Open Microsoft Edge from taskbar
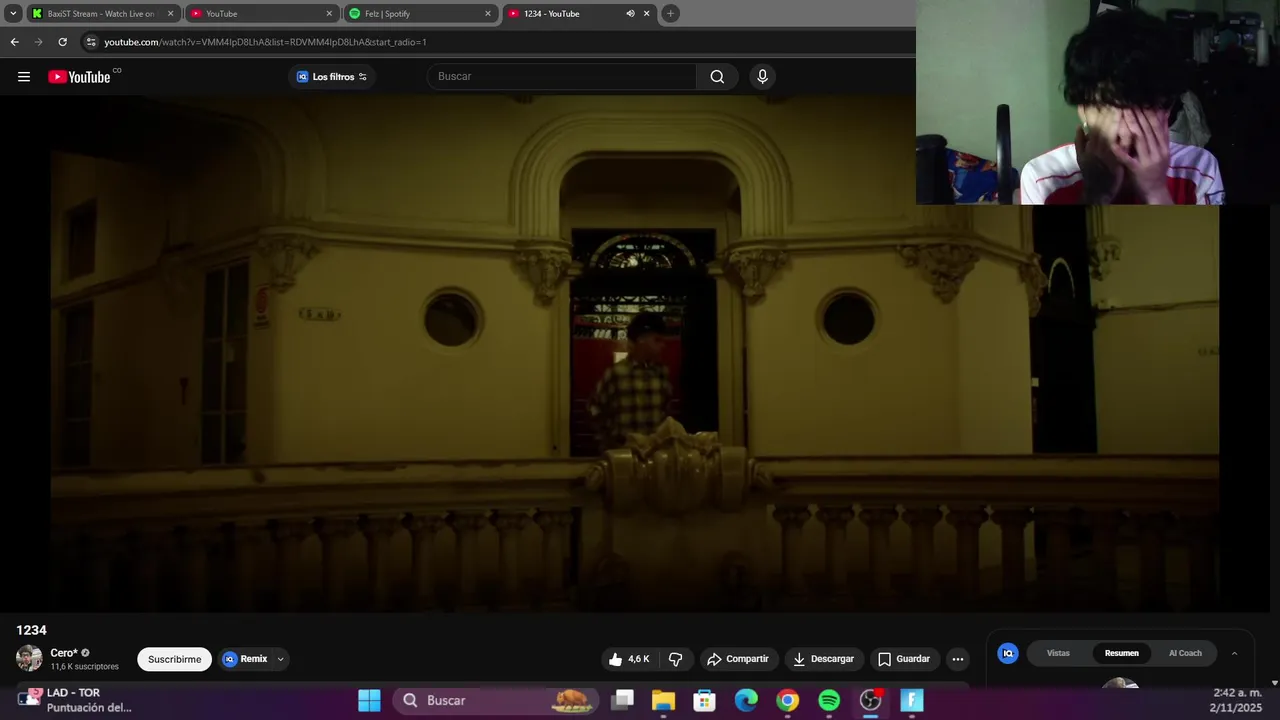This screenshot has height=720, width=1280. point(746,700)
